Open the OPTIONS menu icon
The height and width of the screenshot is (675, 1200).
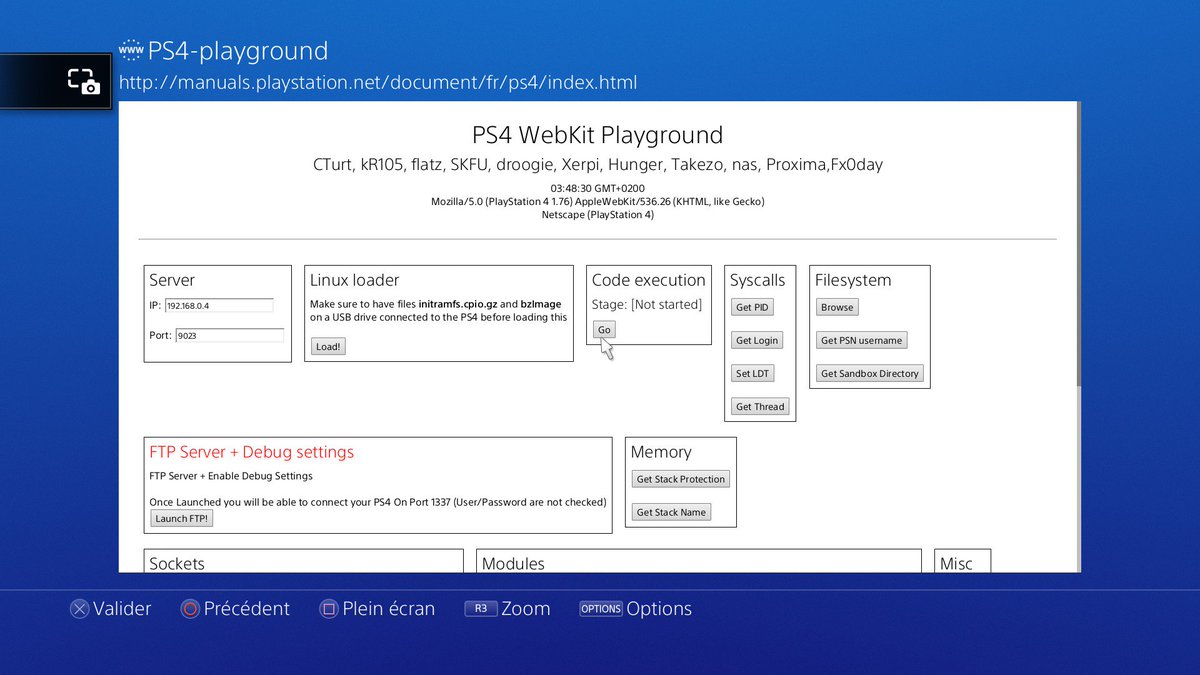point(601,608)
